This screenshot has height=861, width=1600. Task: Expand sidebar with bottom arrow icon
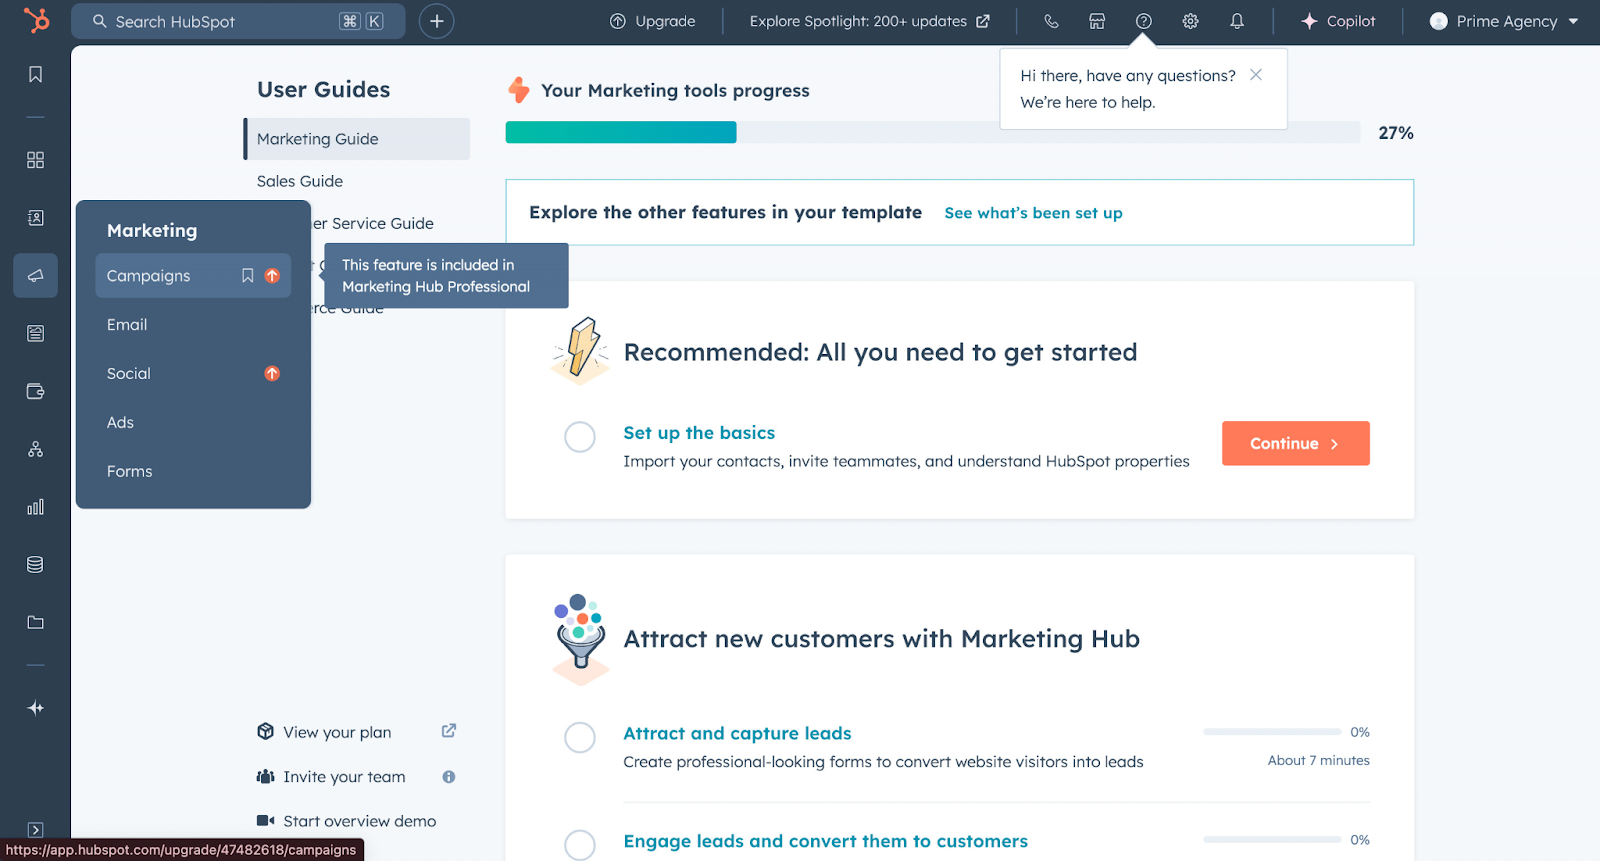coord(35,829)
